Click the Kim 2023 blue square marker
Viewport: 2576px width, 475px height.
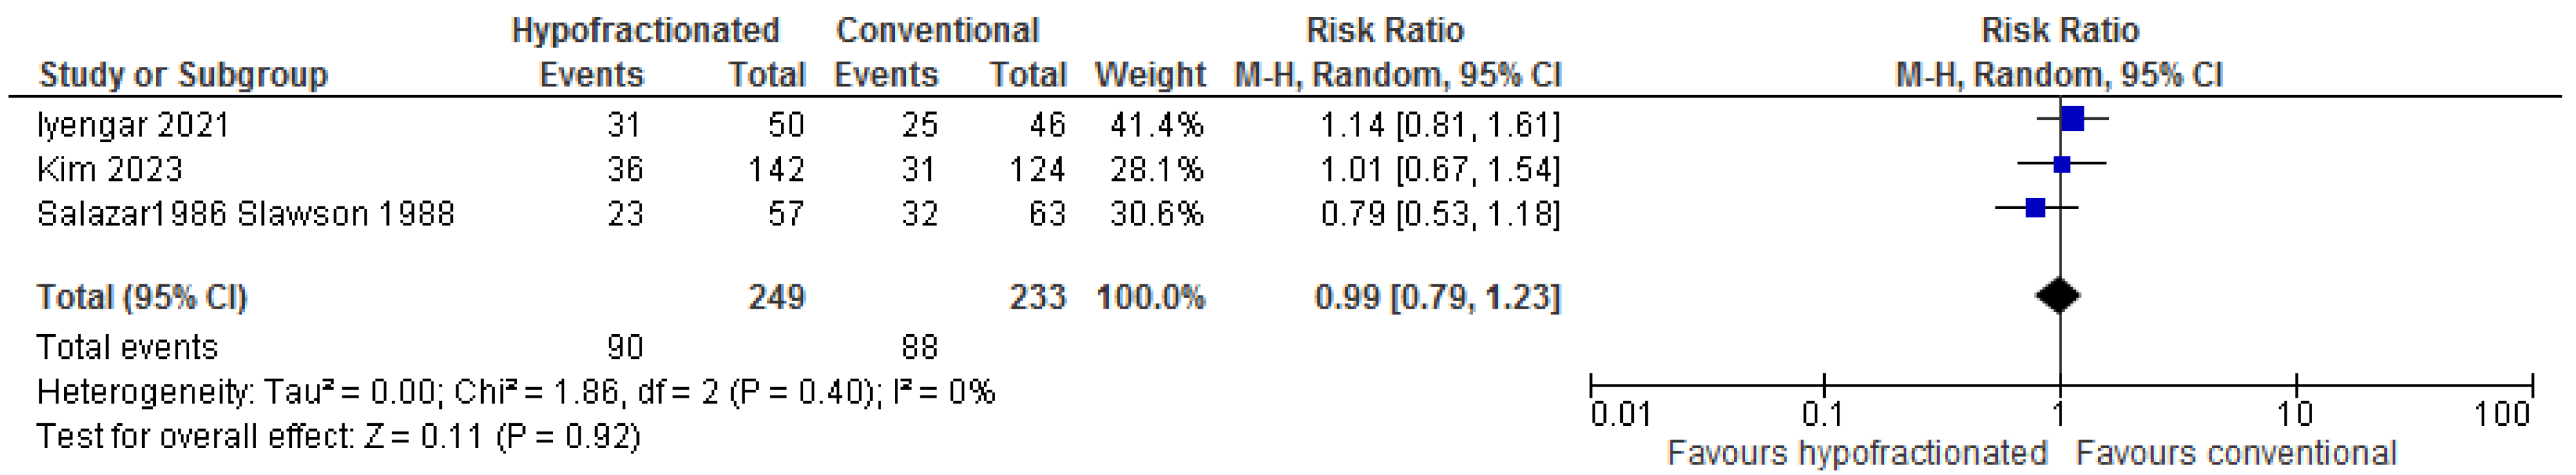[x=2061, y=164]
